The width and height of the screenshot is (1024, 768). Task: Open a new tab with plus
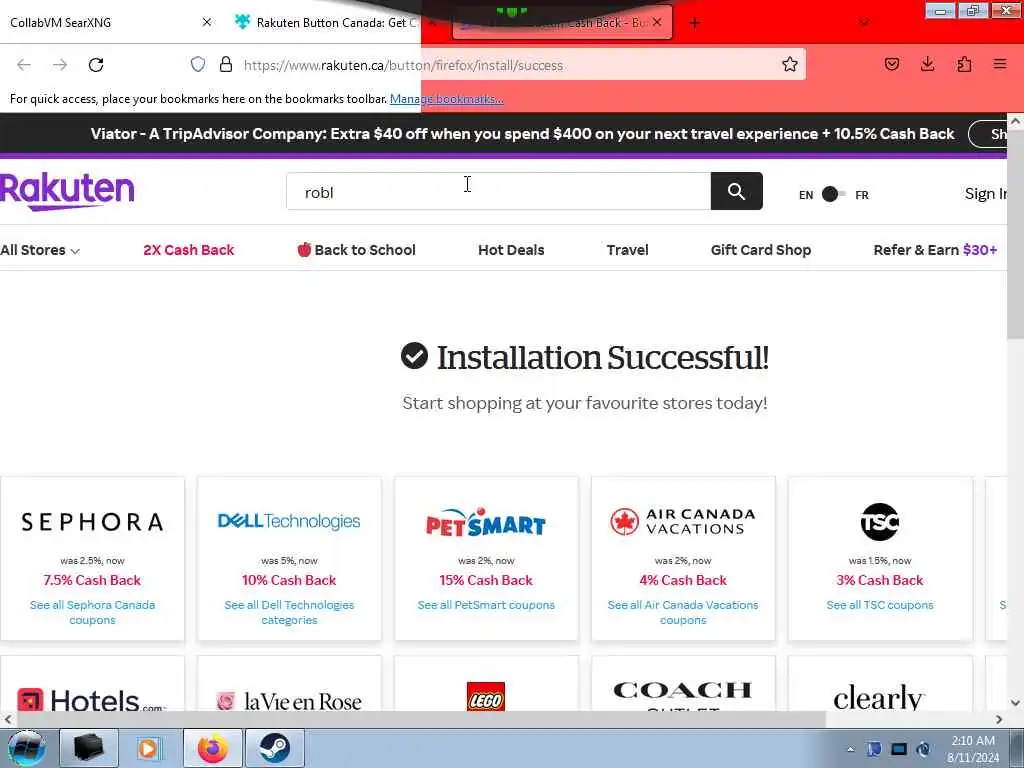pos(694,23)
